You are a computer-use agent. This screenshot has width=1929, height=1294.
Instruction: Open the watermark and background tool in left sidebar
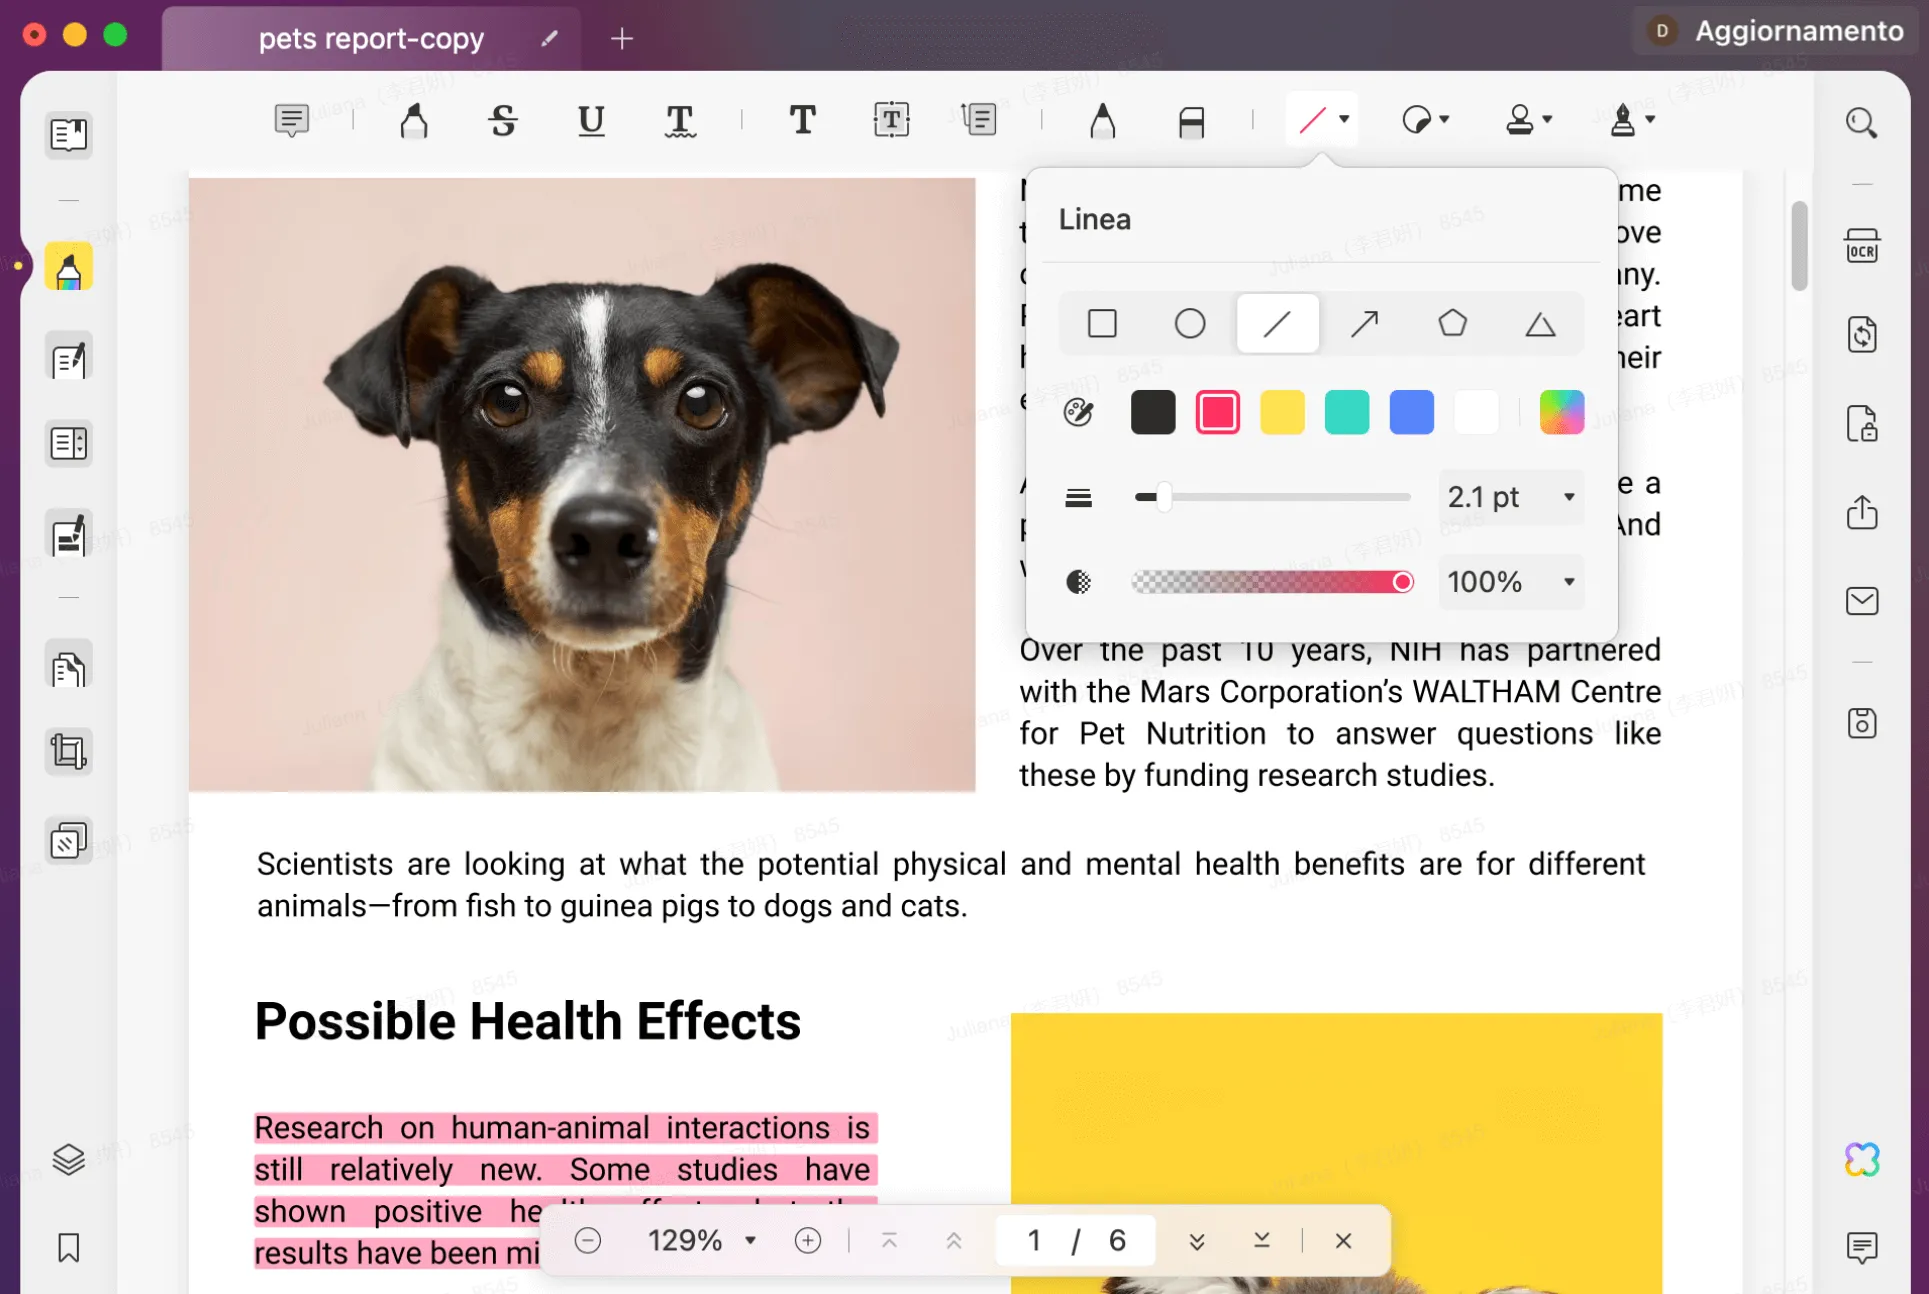(x=68, y=841)
